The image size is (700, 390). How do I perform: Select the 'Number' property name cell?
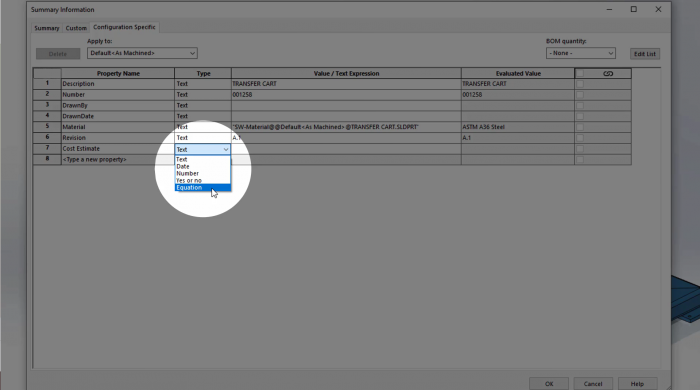click(118, 95)
